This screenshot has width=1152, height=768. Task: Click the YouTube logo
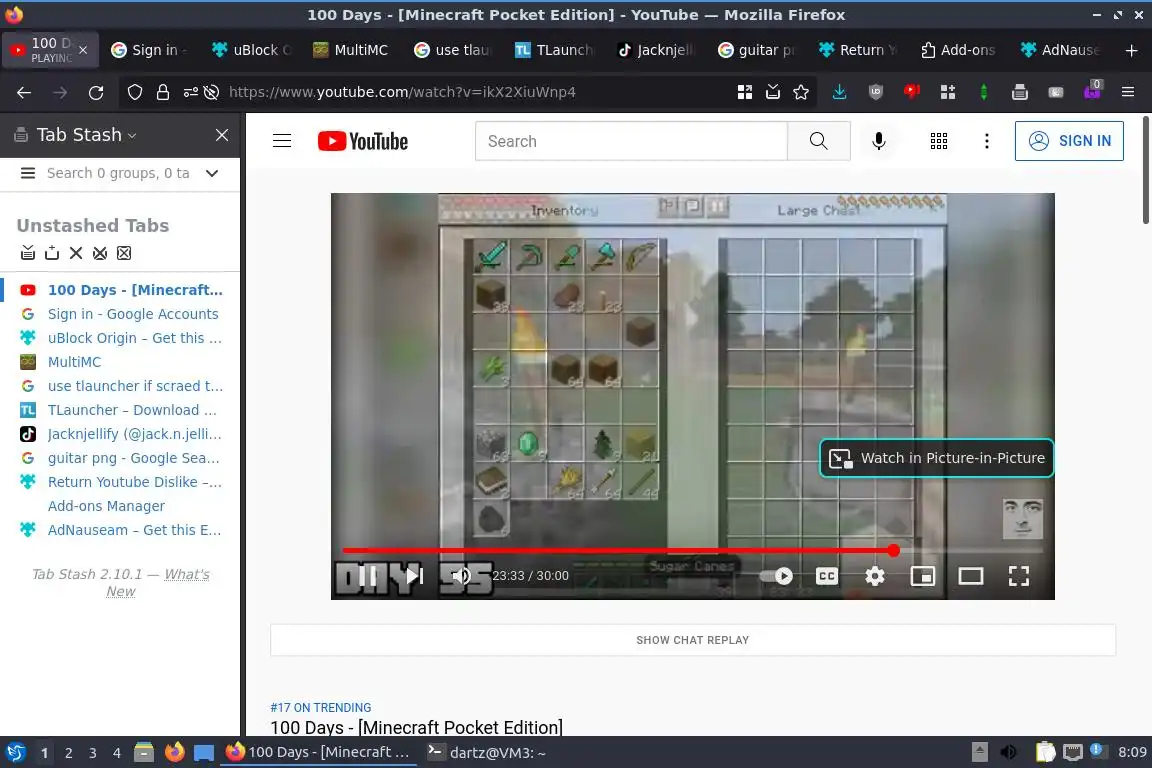coord(363,140)
